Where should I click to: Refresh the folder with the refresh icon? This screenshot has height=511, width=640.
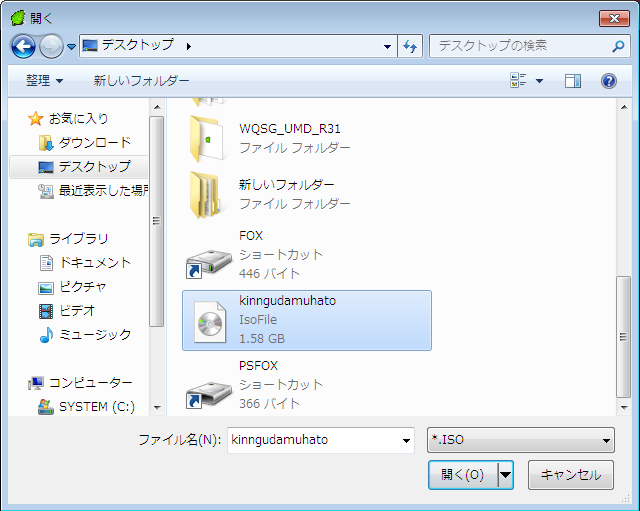pos(410,47)
